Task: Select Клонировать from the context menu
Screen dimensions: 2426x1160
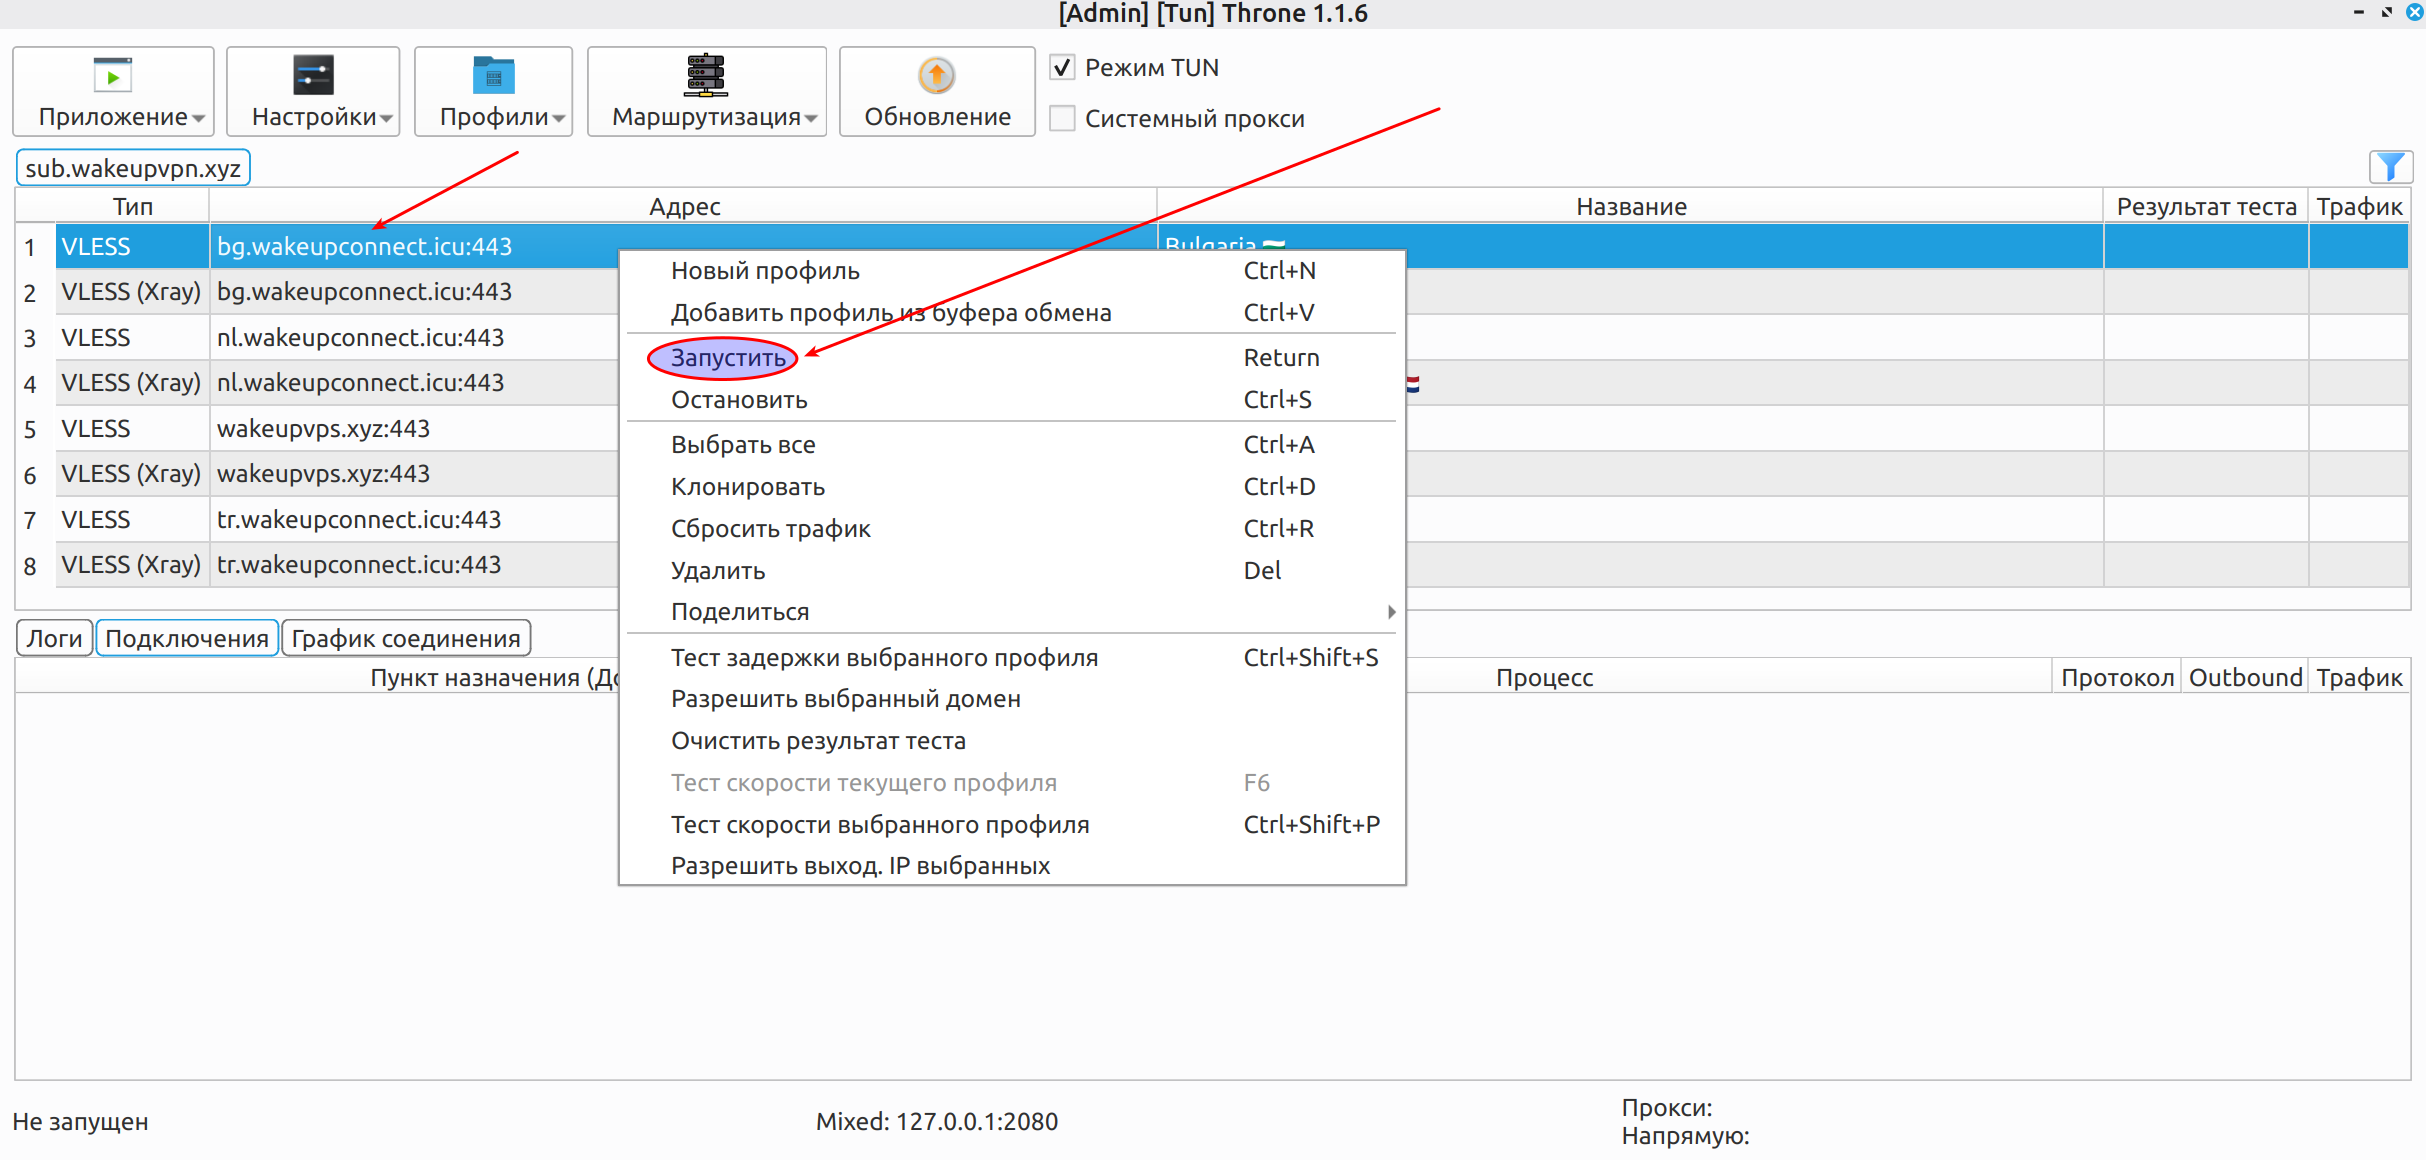Action: point(748,487)
